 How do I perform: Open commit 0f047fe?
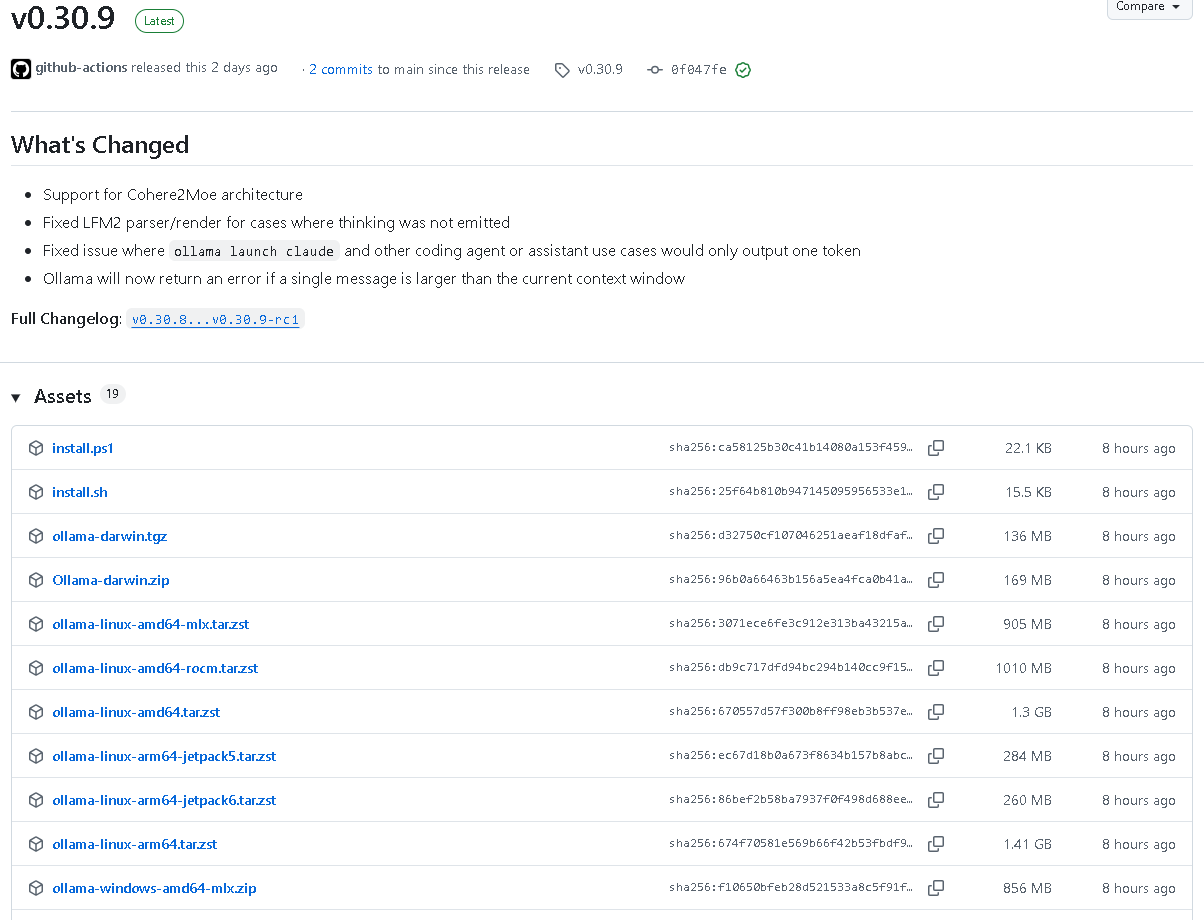(699, 70)
